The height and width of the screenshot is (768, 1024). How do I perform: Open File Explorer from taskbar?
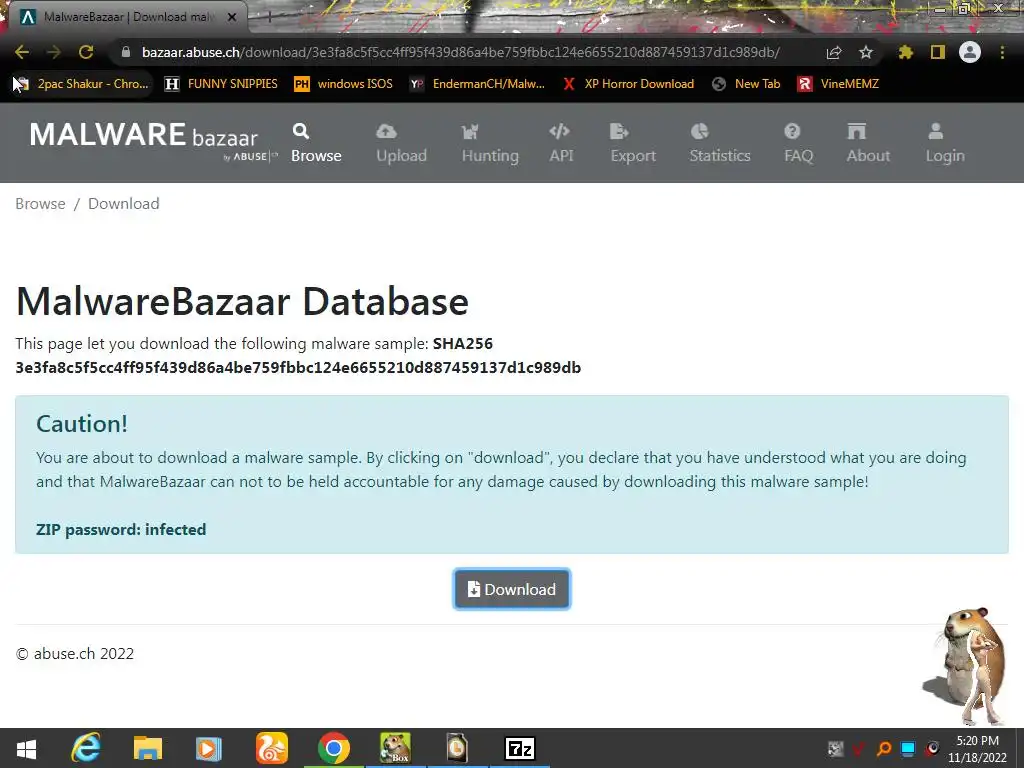[148, 748]
